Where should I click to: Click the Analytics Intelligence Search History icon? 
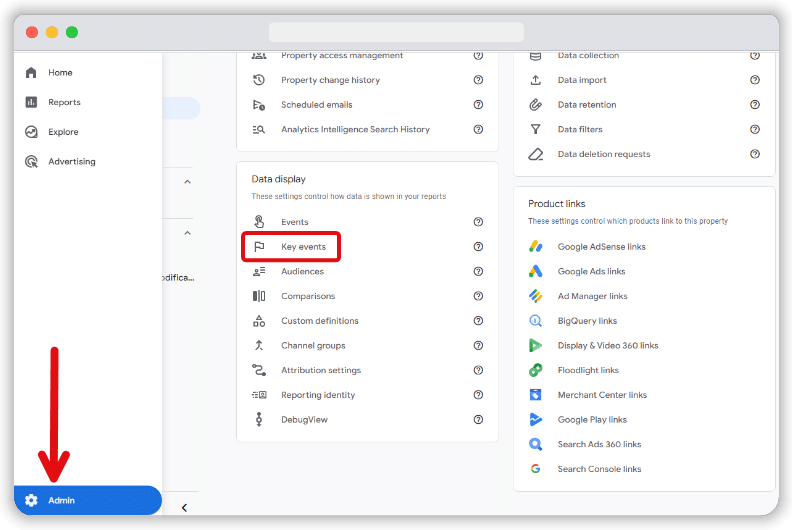point(259,129)
